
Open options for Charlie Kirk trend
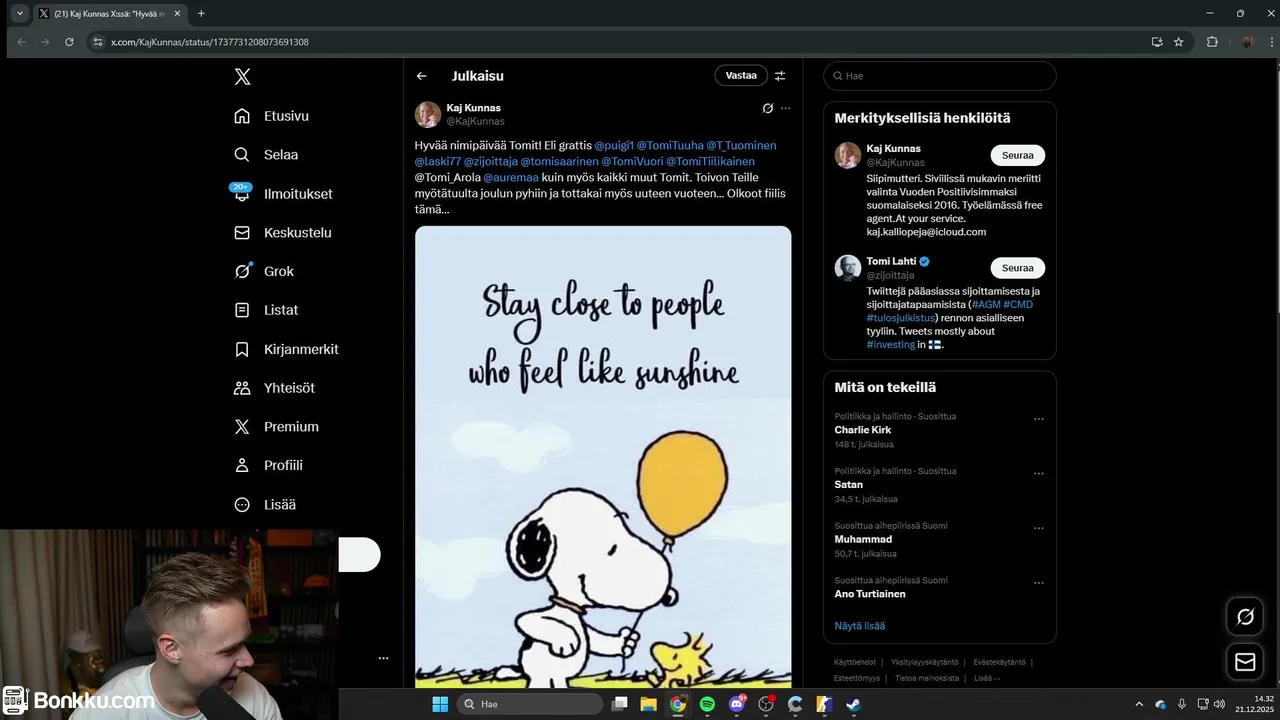point(1038,419)
